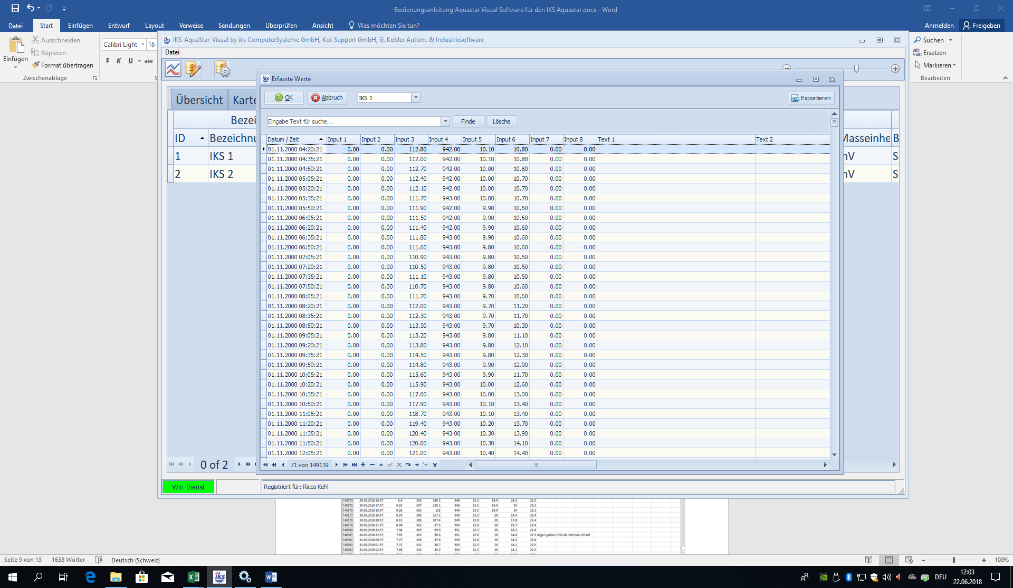Open the Einfügen ribbon tab

tap(81, 25)
